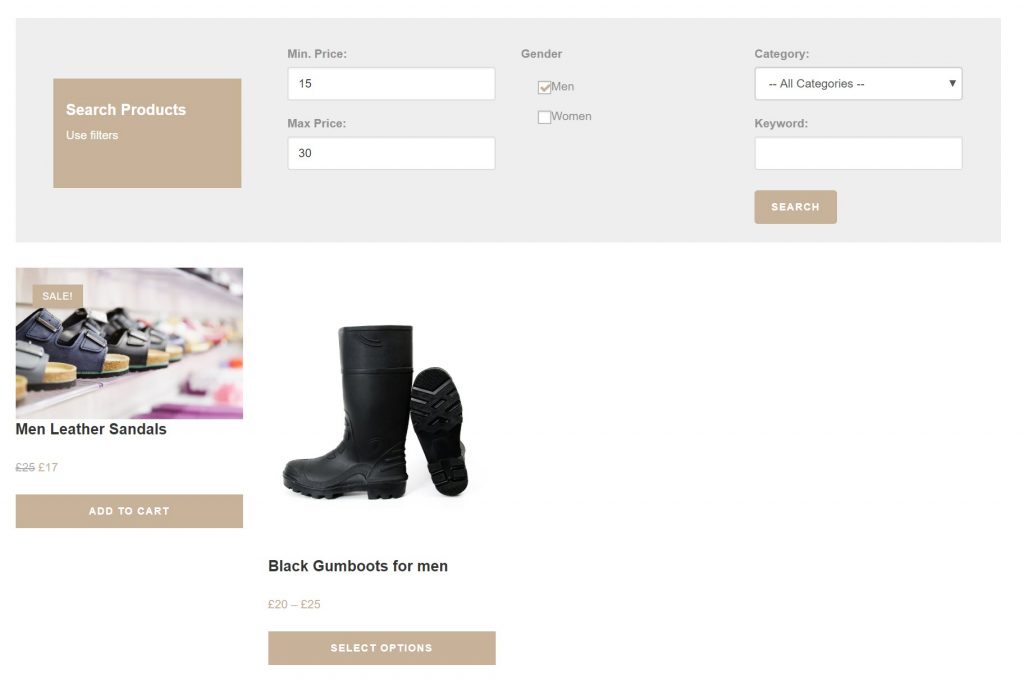
Task: Check the Women gender checkbox
Action: coord(544,118)
